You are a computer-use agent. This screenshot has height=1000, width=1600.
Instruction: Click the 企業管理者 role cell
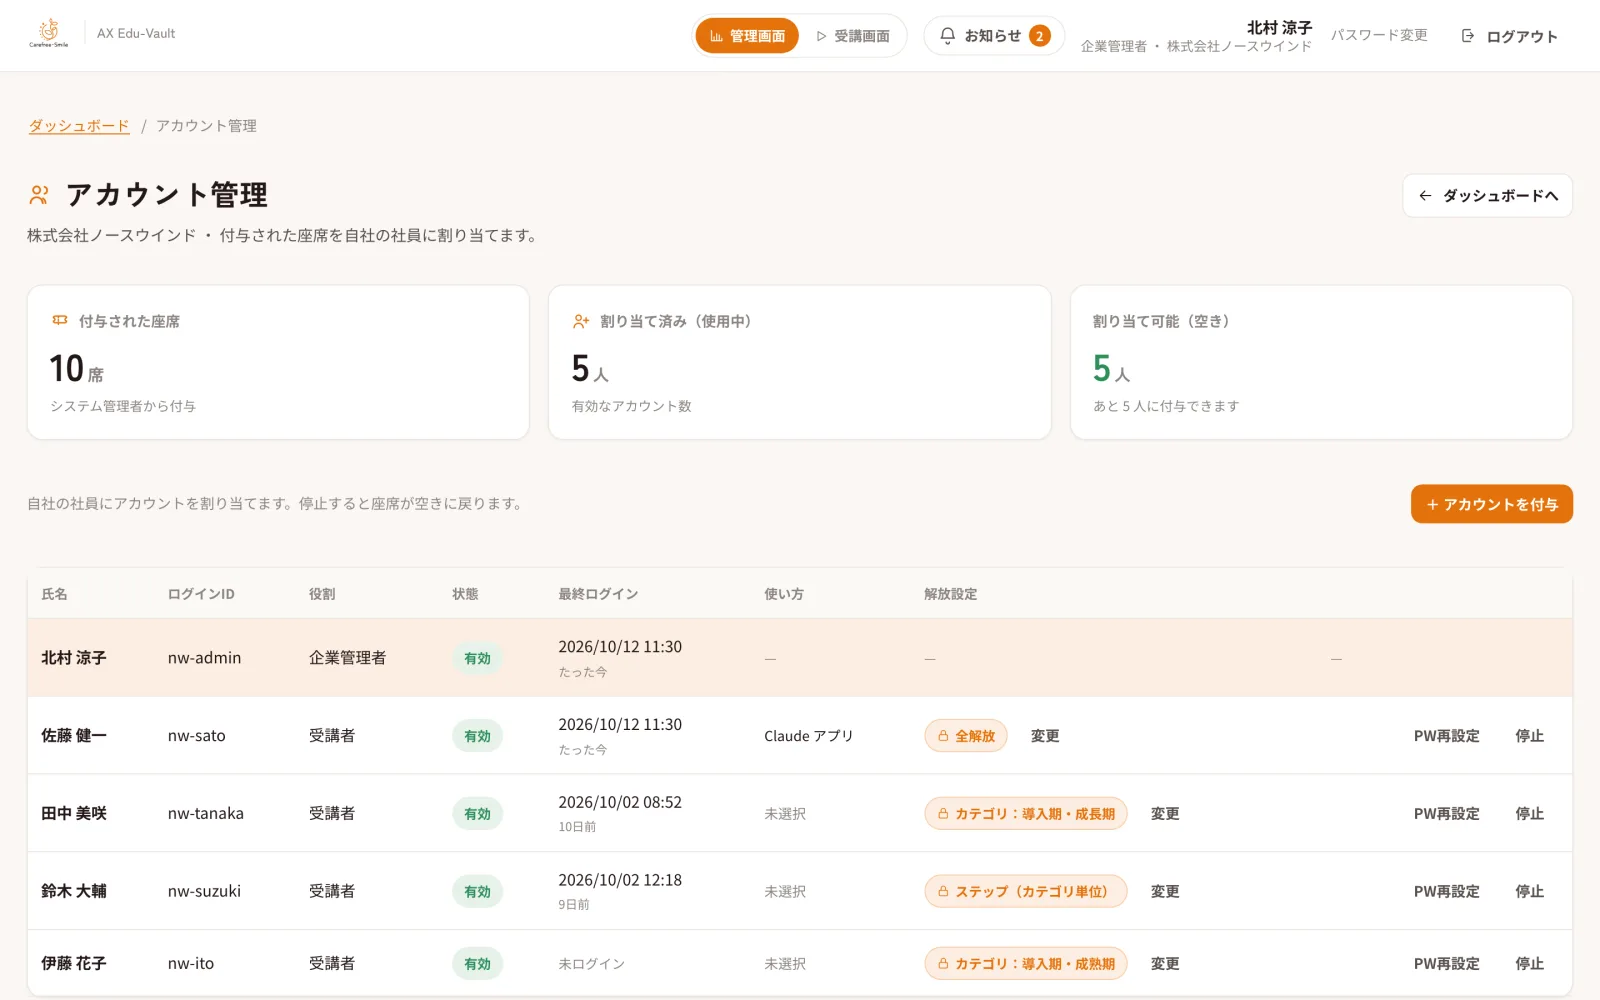347,658
